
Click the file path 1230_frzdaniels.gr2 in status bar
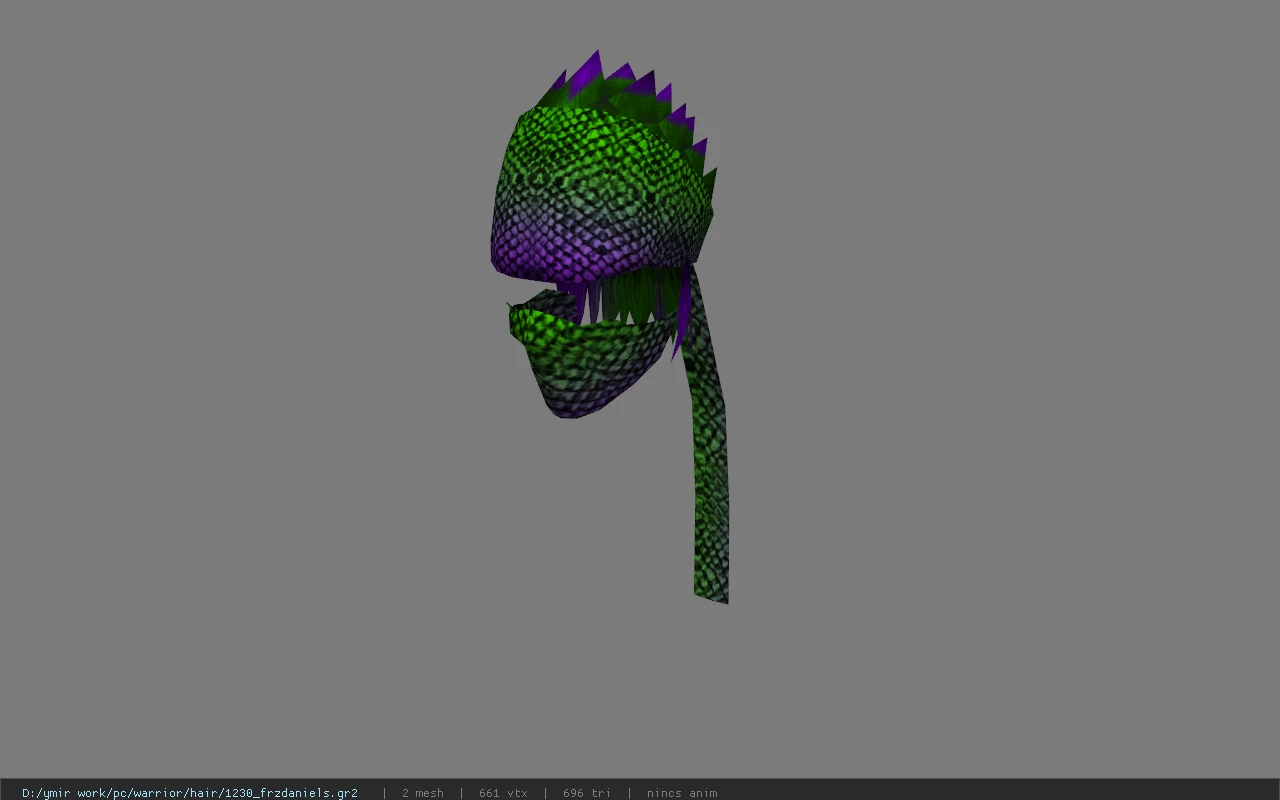pyautogui.click(x=190, y=793)
